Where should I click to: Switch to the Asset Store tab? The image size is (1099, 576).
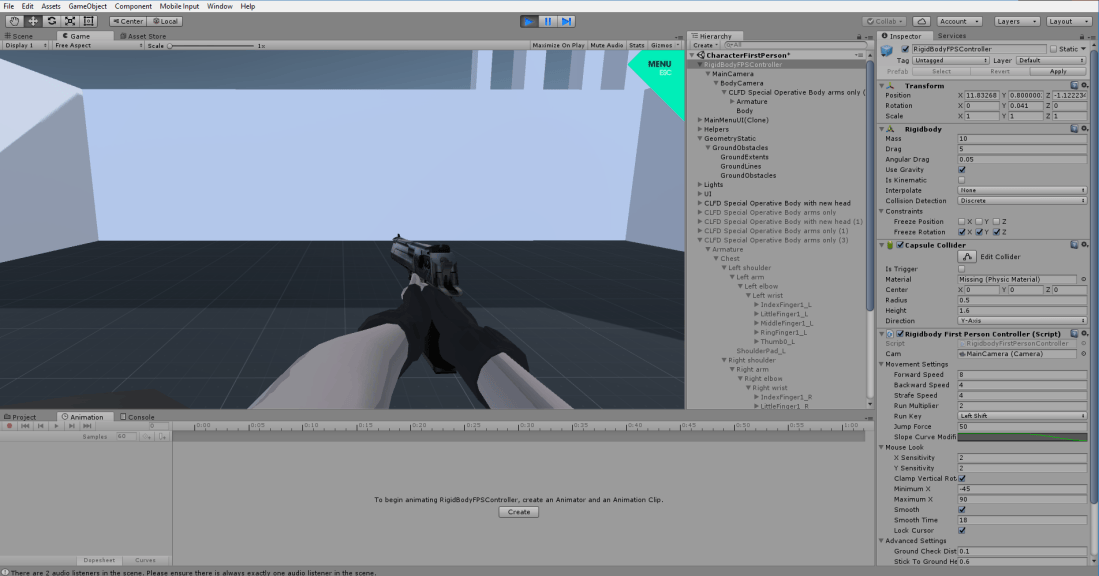[x=143, y=36]
